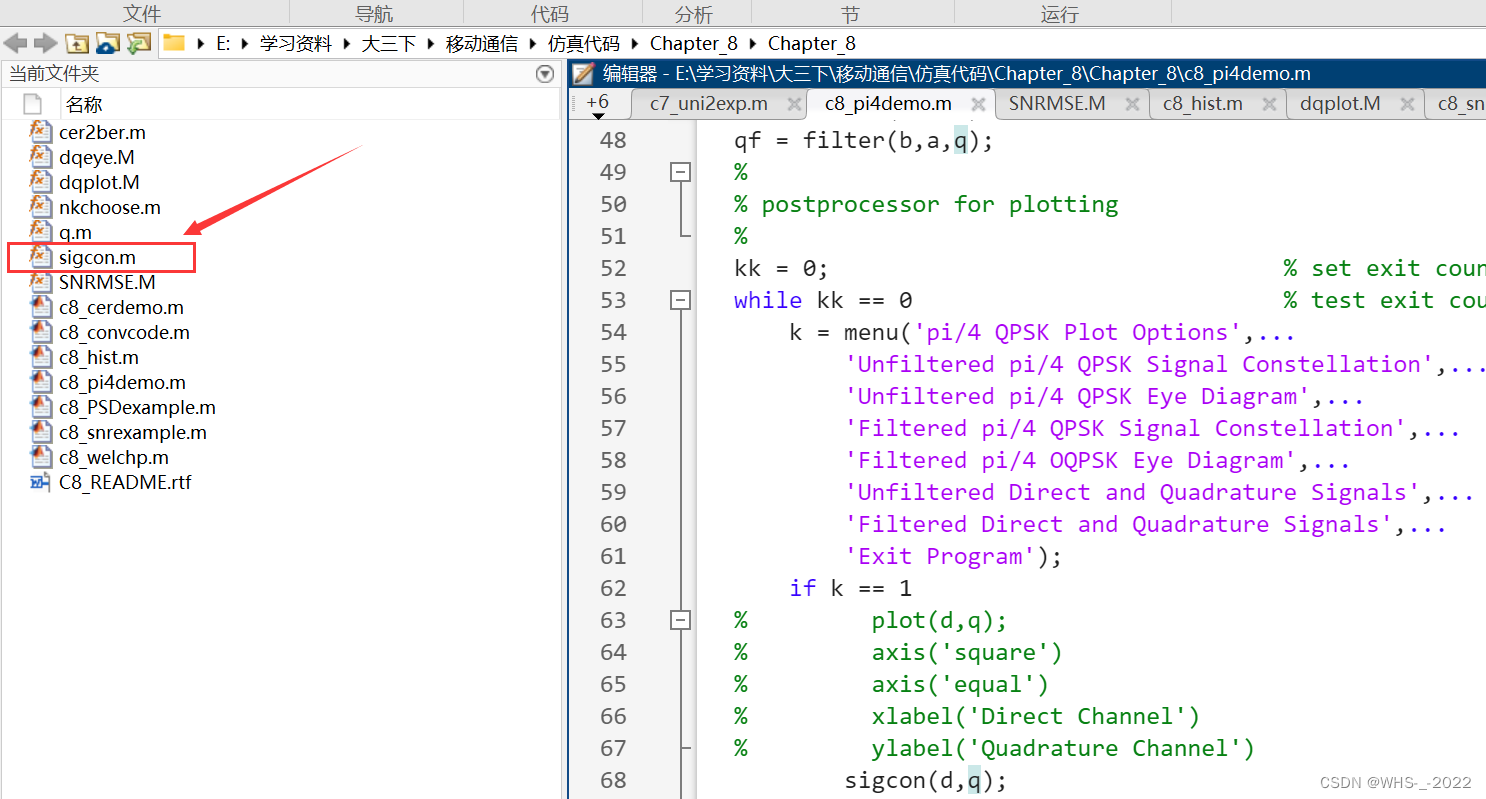Go back with the left arrow button
The width and height of the screenshot is (1486, 799).
coord(15,43)
